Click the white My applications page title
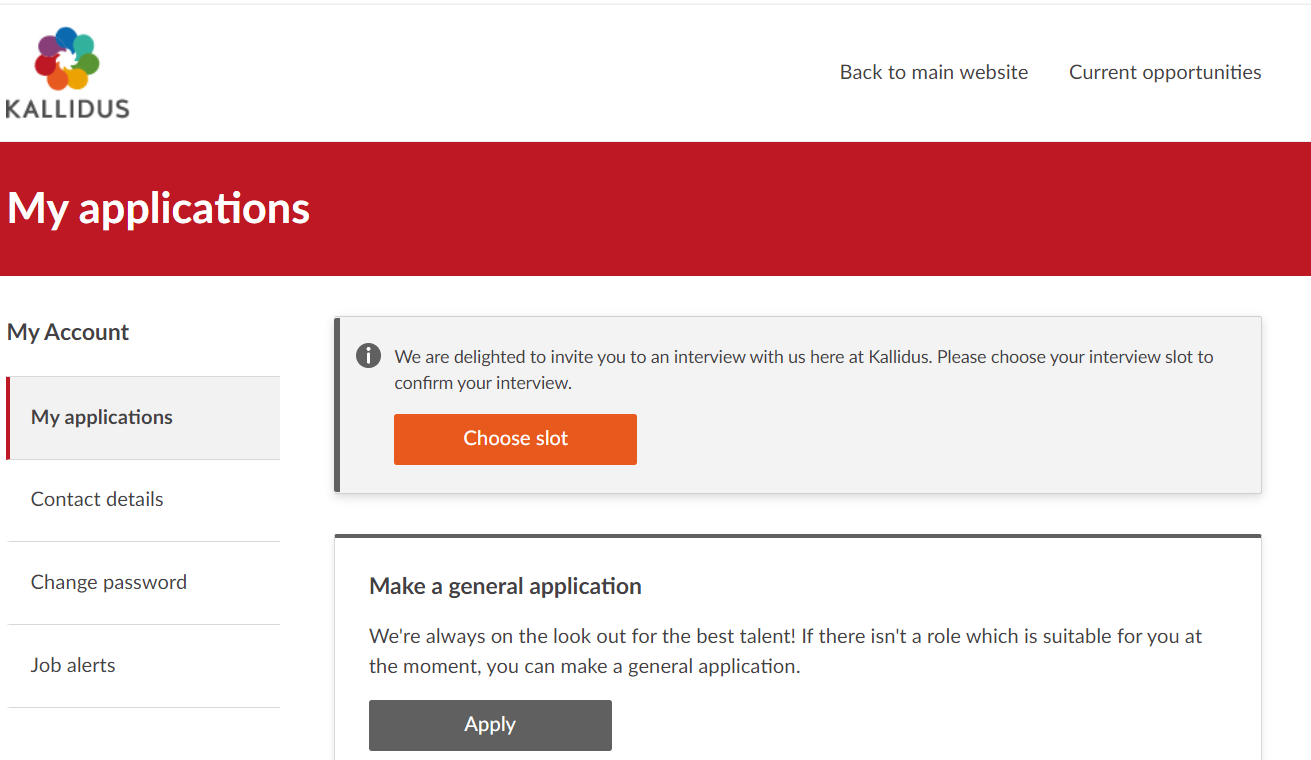The image size is (1311, 760). (159, 208)
